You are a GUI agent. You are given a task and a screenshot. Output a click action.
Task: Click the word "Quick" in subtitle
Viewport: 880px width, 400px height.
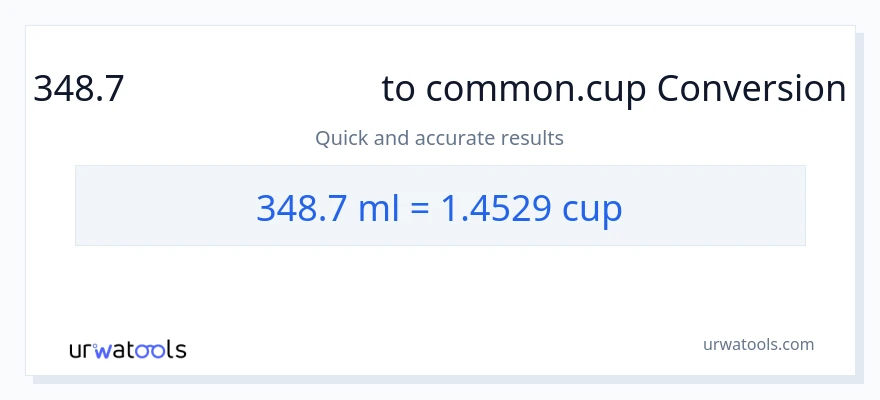coord(341,138)
